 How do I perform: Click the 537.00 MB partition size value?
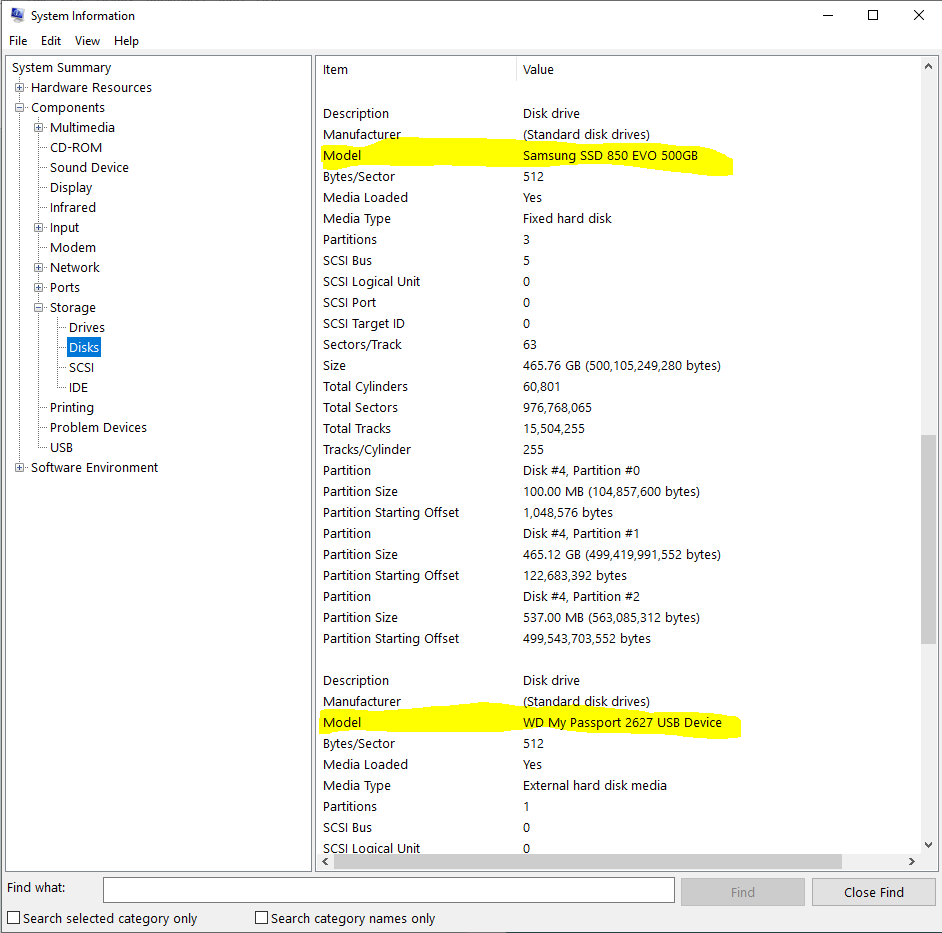(x=611, y=618)
